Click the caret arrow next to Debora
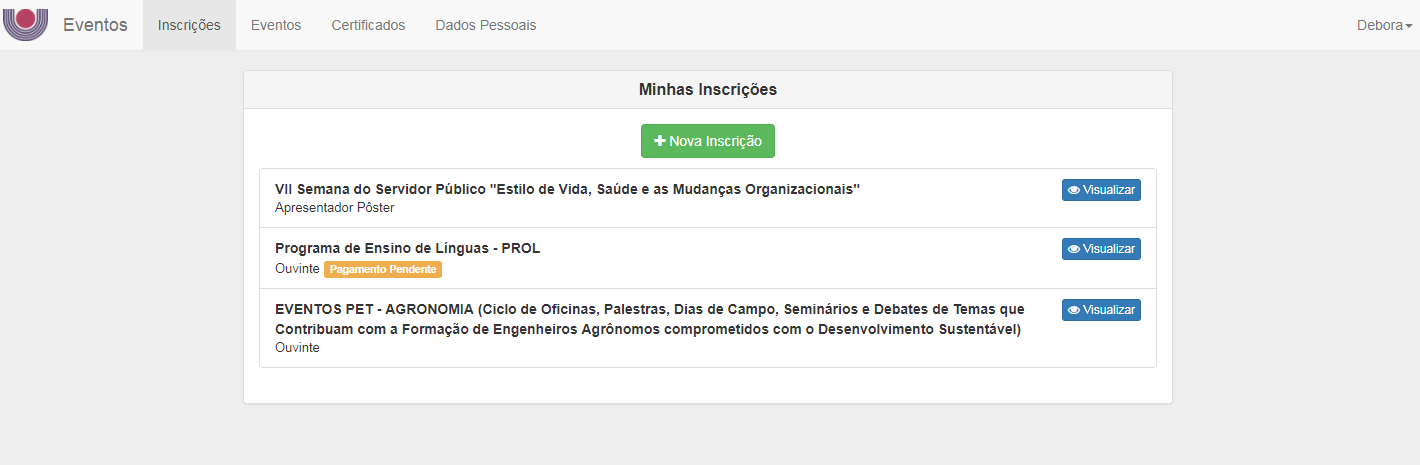This screenshot has height=465, width=1420. point(1409,26)
